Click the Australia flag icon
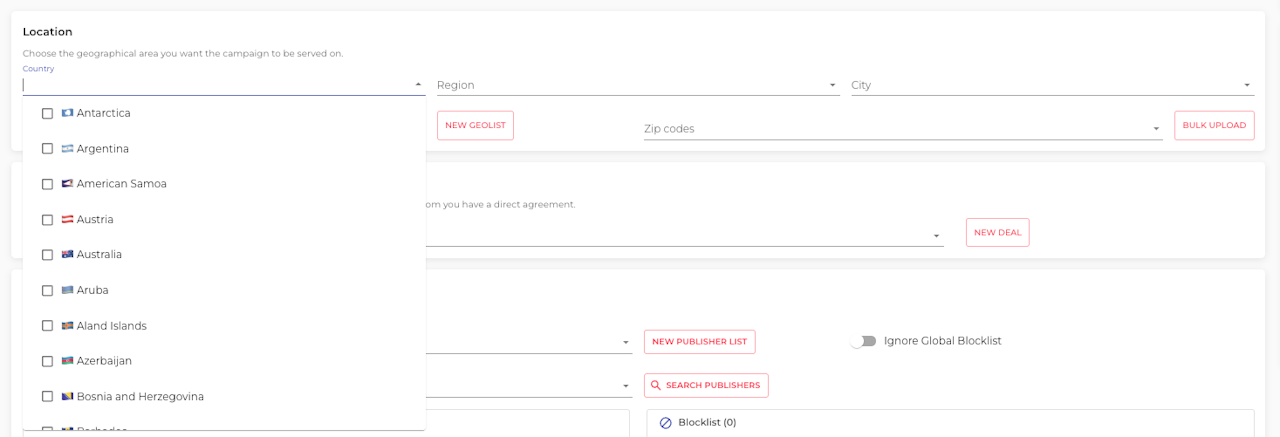1280x437 pixels. [67, 255]
